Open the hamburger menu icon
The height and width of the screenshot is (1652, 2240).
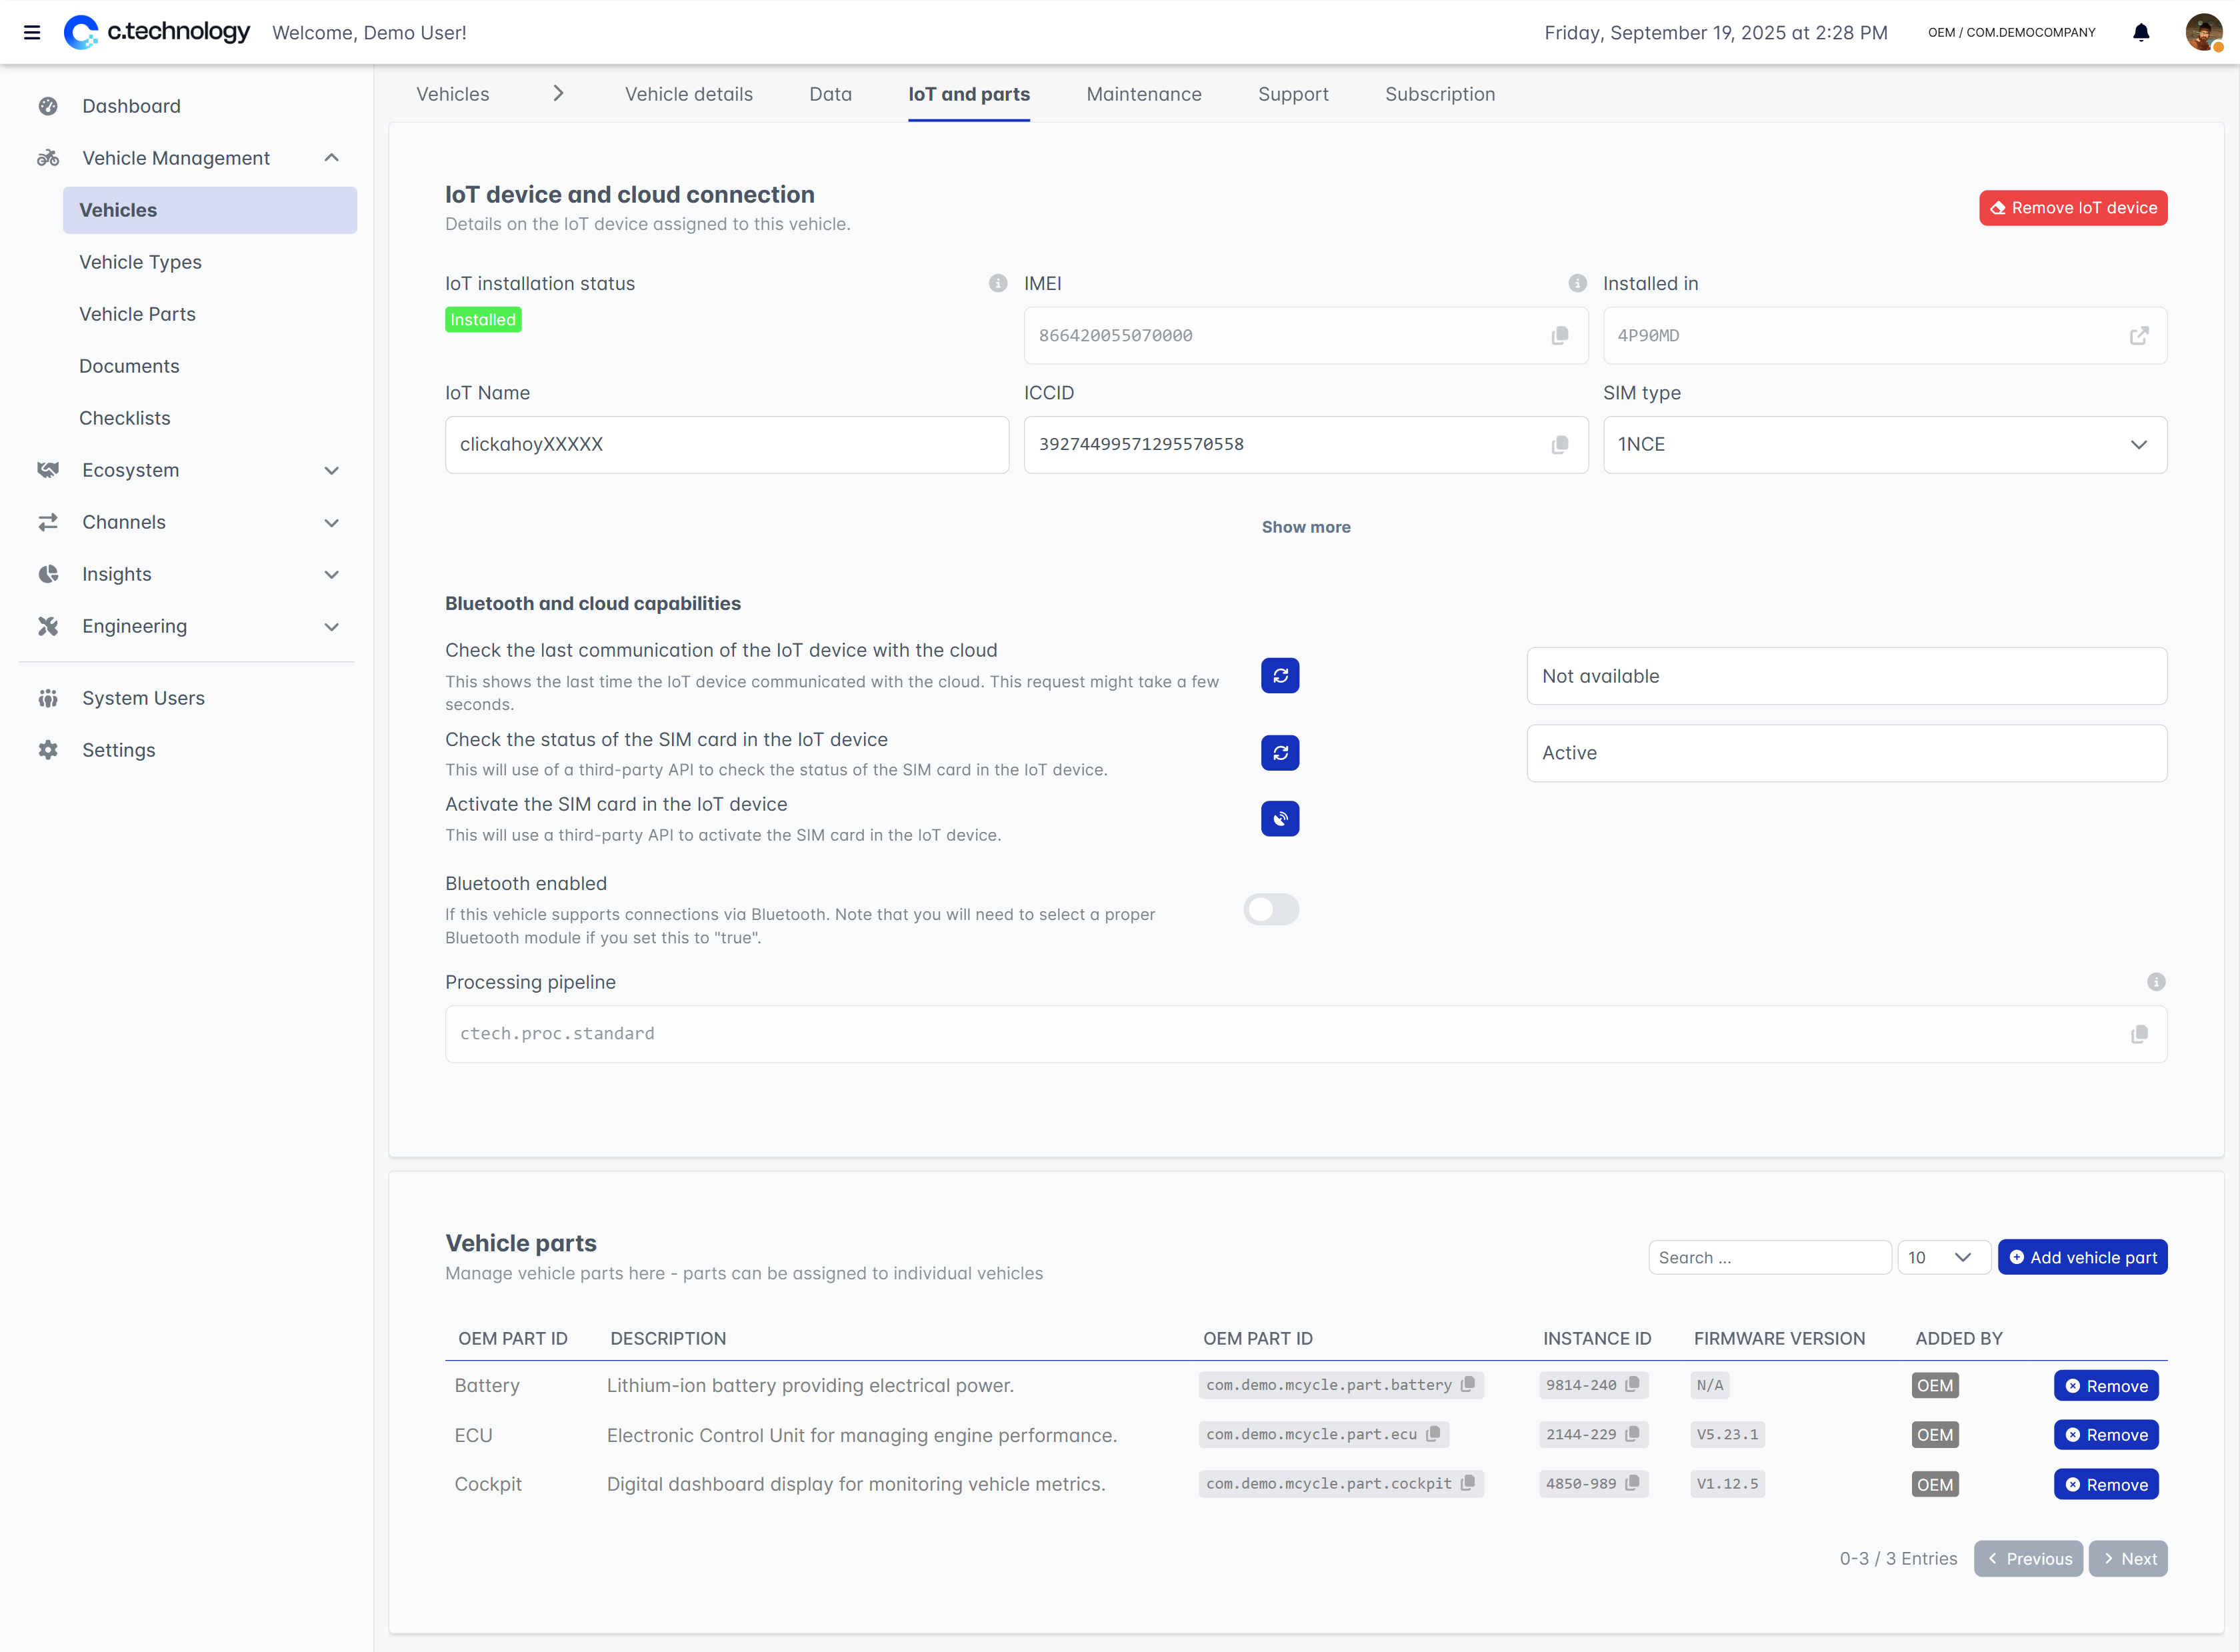pos(32,33)
